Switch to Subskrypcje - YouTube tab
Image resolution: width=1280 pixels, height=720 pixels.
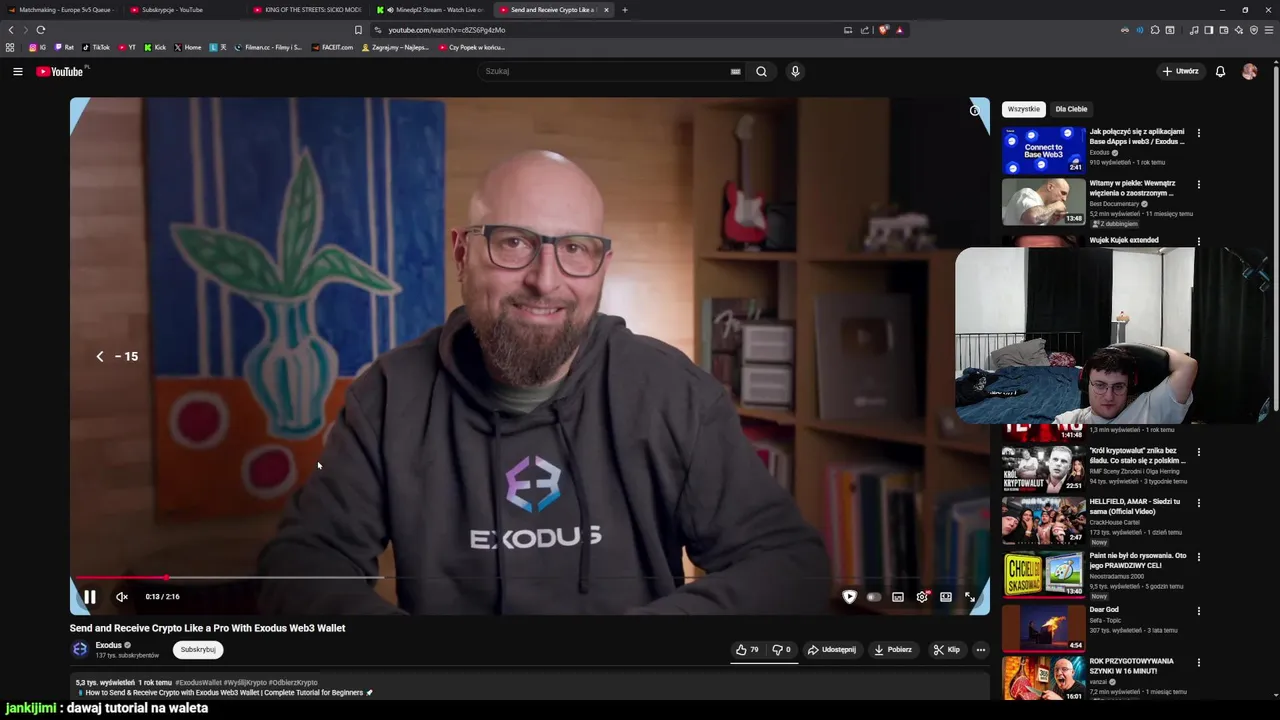point(185,10)
